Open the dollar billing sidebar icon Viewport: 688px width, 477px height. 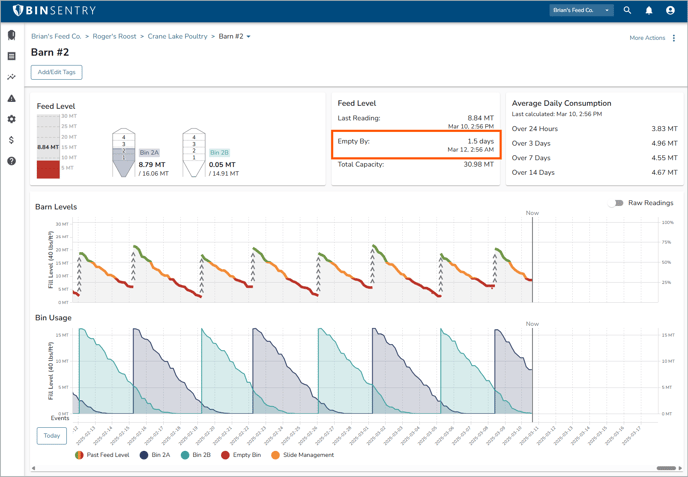pos(12,140)
